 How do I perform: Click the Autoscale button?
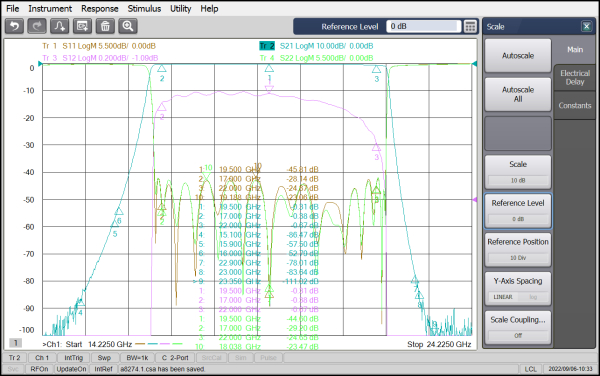[518, 55]
